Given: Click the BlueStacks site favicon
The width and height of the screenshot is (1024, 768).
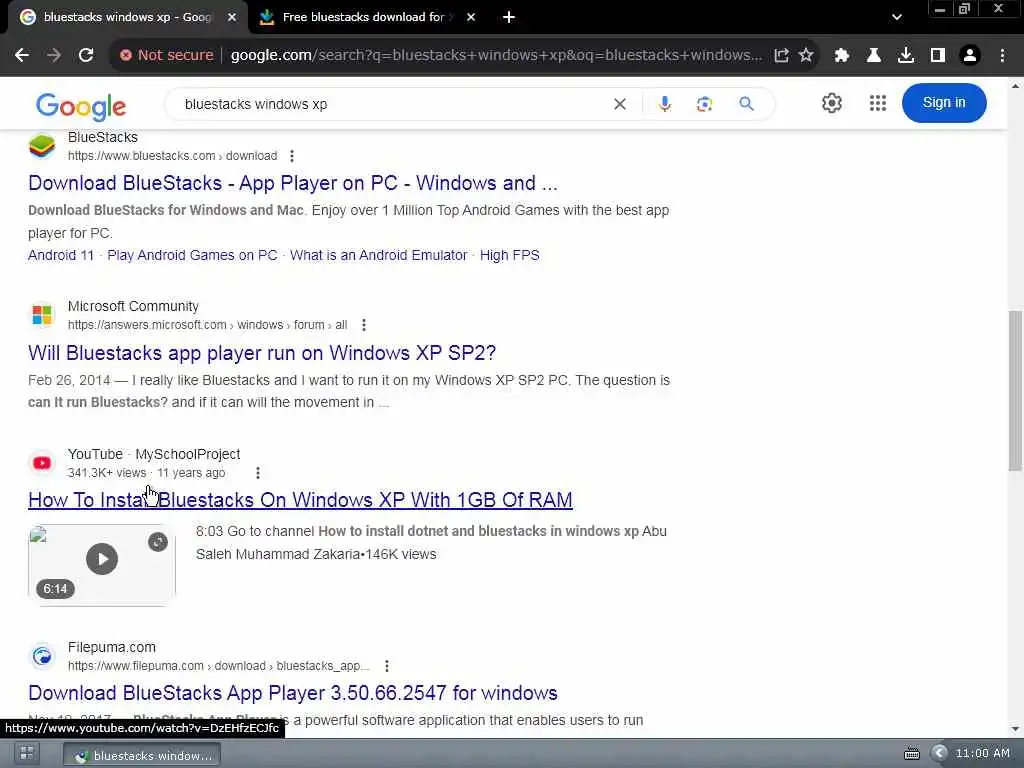Looking at the screenshot, I should (42, 146).
